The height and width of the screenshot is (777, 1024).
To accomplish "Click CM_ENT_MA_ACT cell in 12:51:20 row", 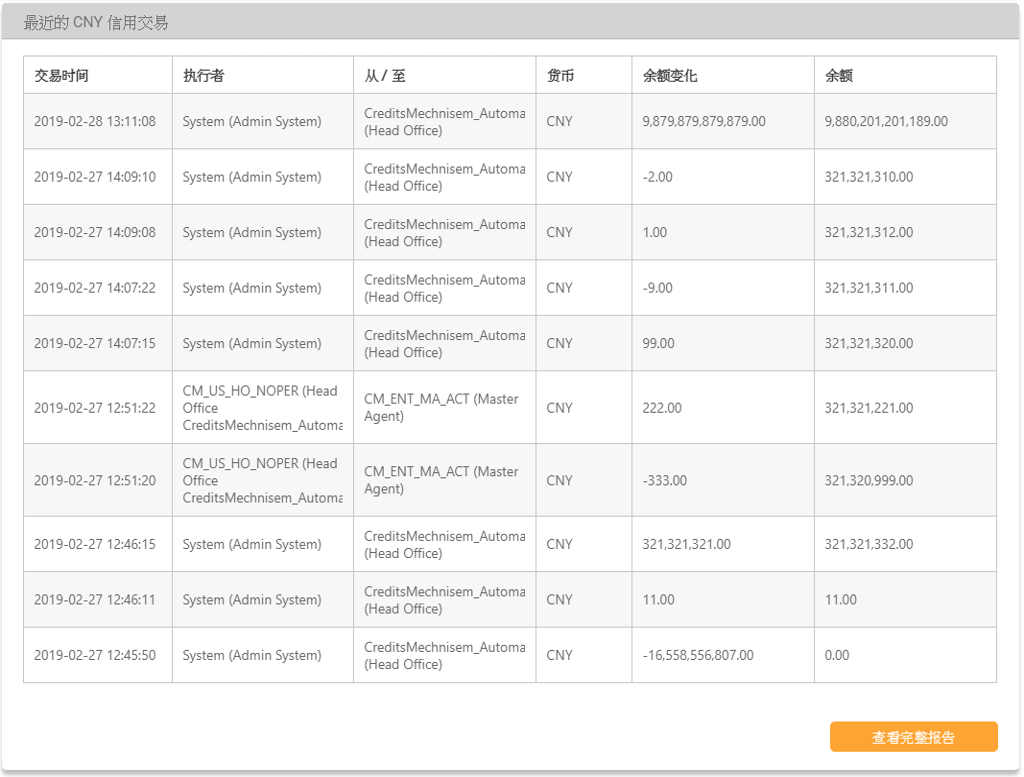I will (x=441, y=480).
